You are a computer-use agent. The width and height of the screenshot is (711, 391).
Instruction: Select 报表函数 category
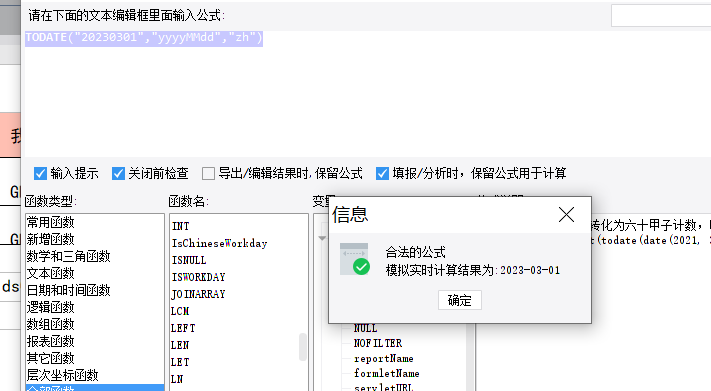(x=94, y=341)
